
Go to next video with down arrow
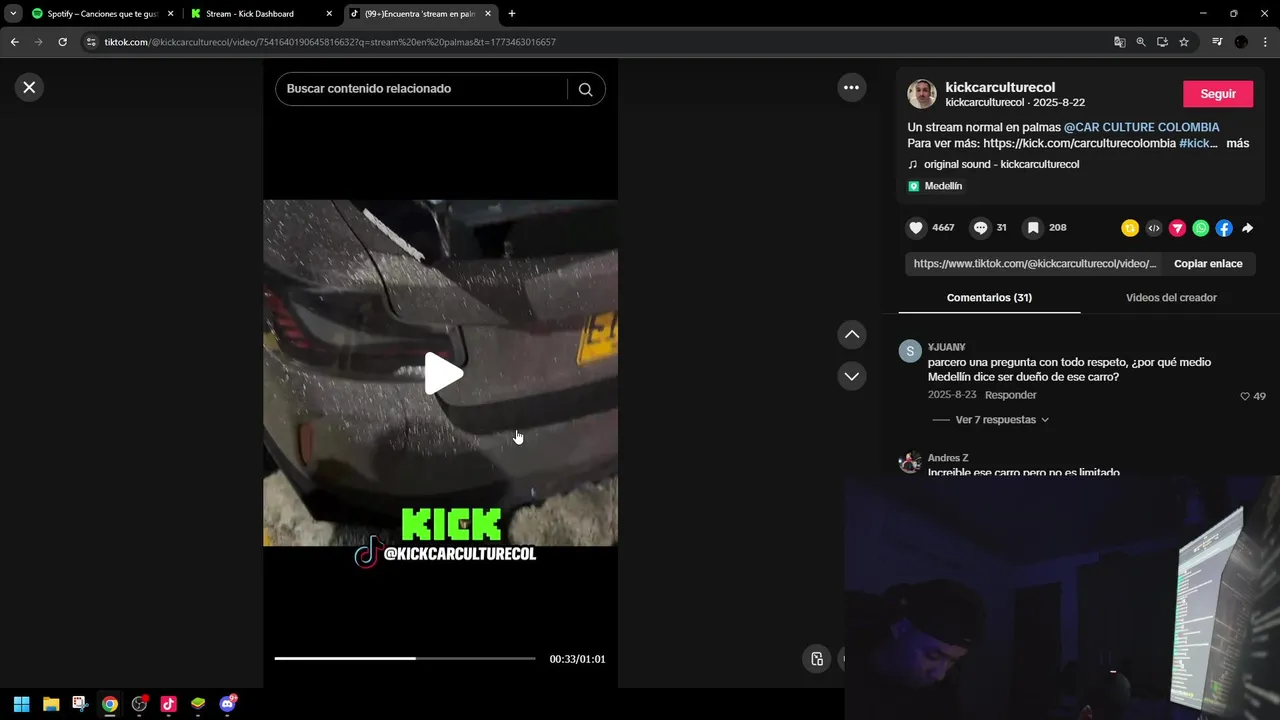(851, 376)
